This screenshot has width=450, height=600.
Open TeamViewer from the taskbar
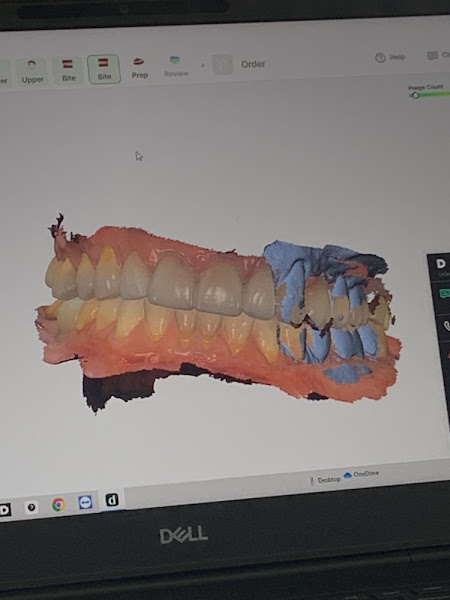pos(85,502)
